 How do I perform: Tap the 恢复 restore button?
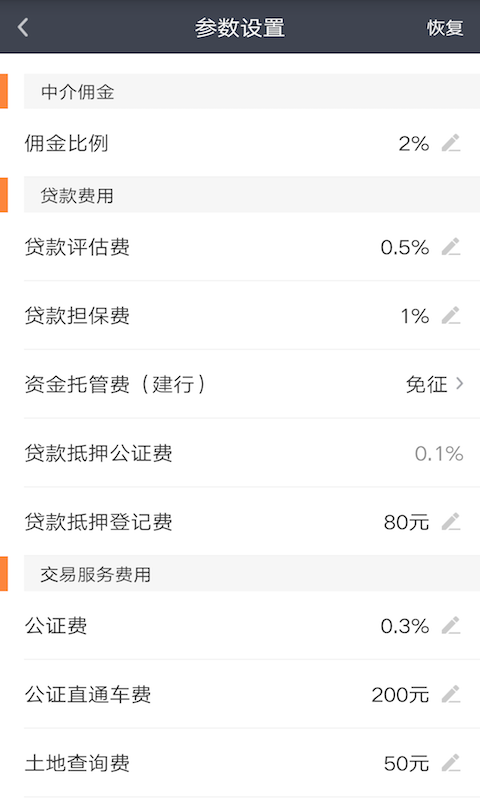(445, 28)
